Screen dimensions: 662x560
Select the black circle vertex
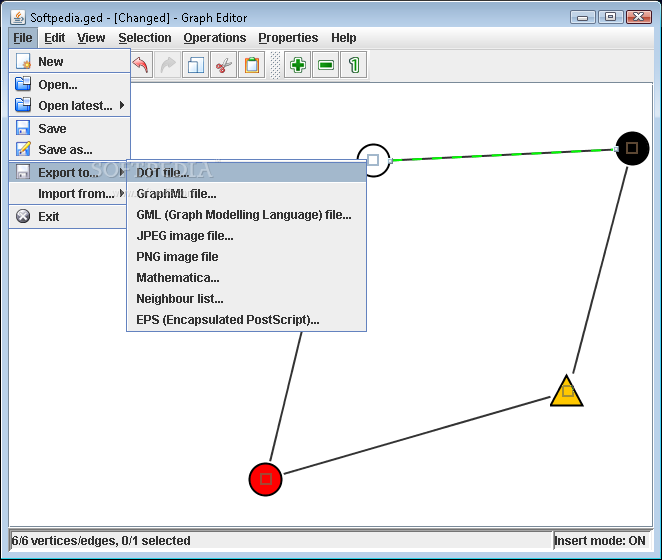click(x=632, y=148)
